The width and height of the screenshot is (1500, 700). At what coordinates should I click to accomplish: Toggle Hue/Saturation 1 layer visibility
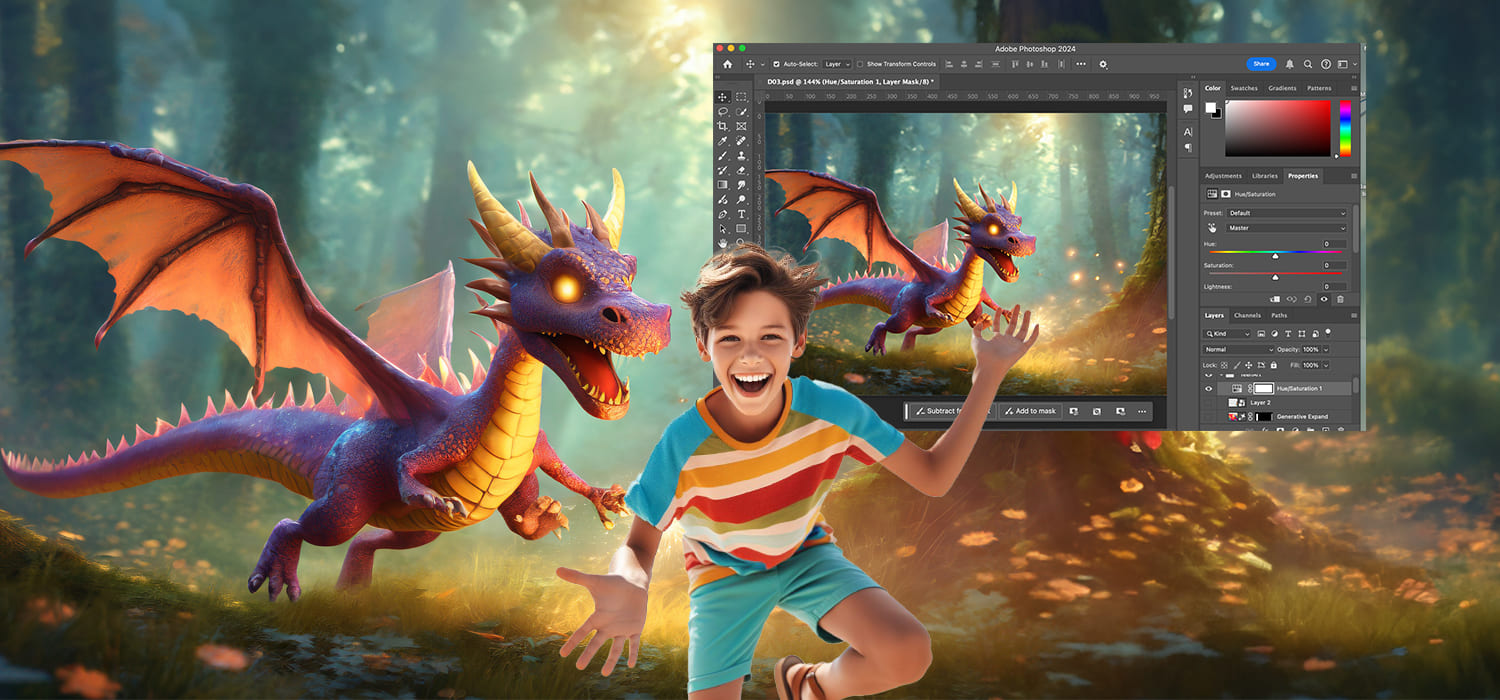(x=1209, y=387)
